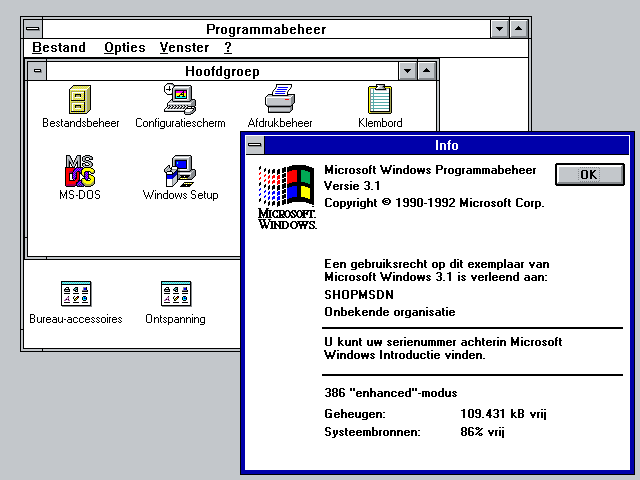Maximize the Hoofdgroep group window
This screenshot has width=640, height=480.
426,71
